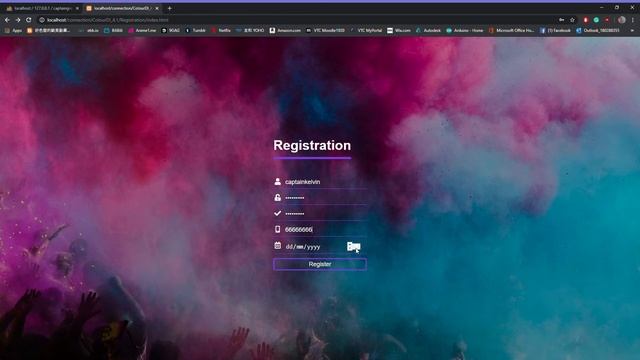
Task: Click the saved password key icon in the address bar
Action: coord(562,20)
